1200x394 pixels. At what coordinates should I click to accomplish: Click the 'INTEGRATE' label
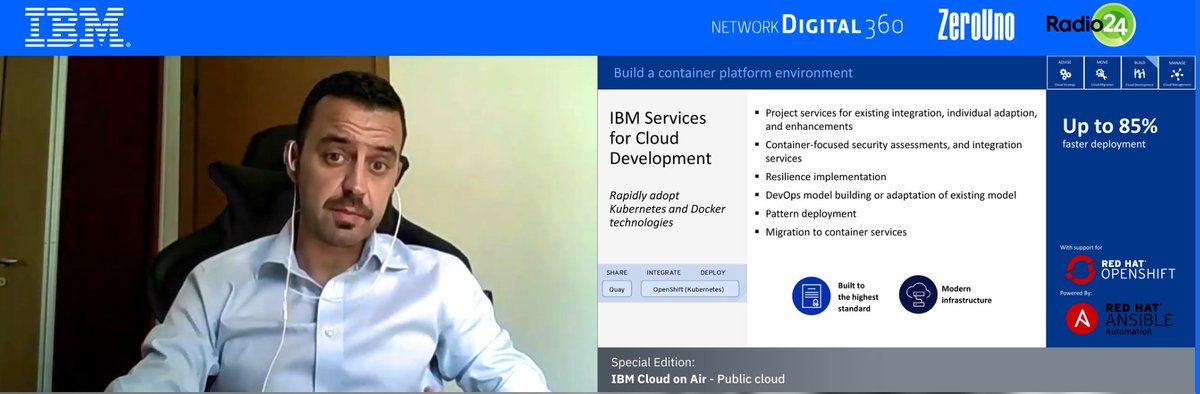663,271
